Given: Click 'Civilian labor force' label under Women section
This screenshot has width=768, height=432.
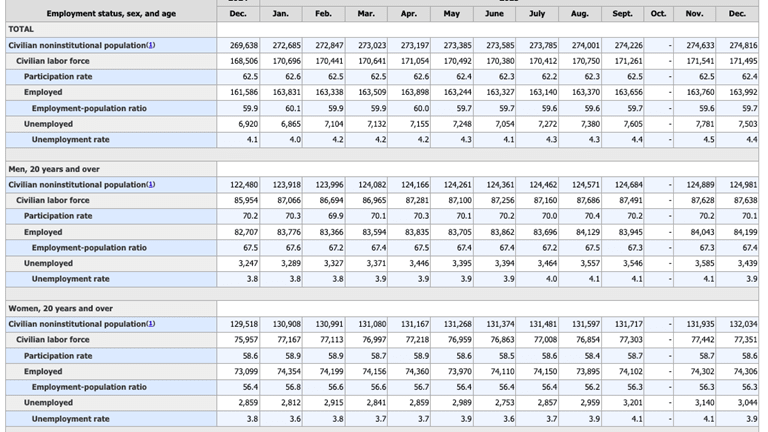Looking at the screenshot, I should (x=53, y=340).
